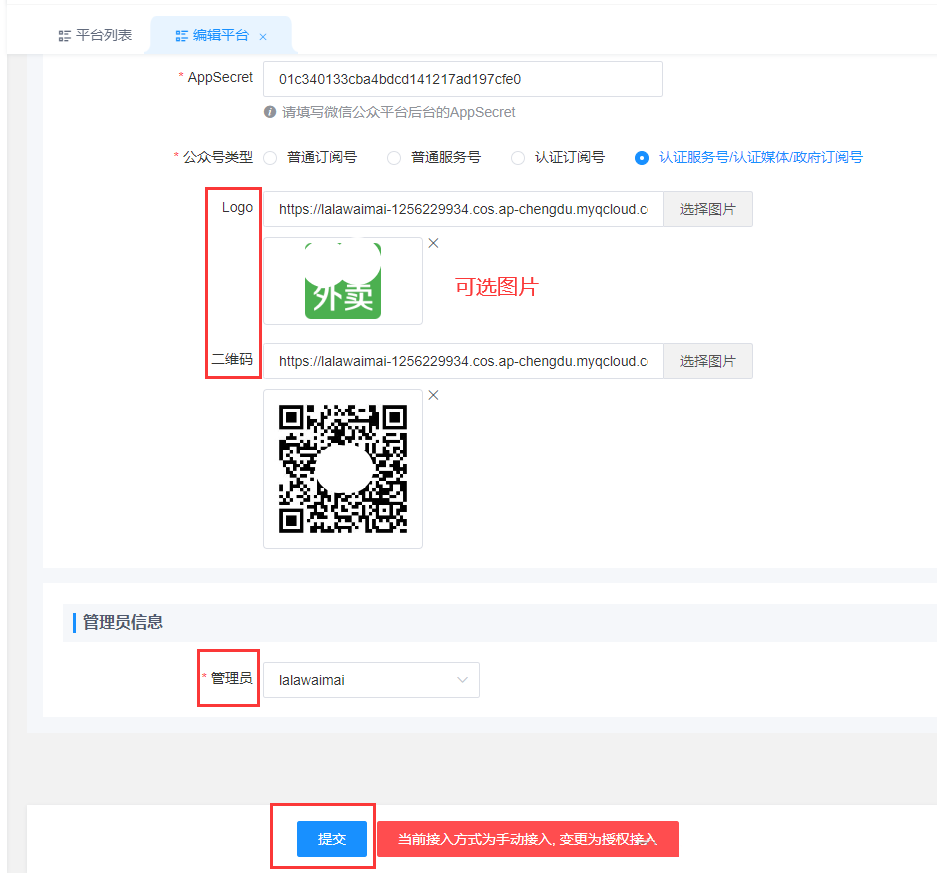Click the 请填写微信公众平台后台的AppSecret hint text
The height and width of the screenshot is (873, 937).
398,112
